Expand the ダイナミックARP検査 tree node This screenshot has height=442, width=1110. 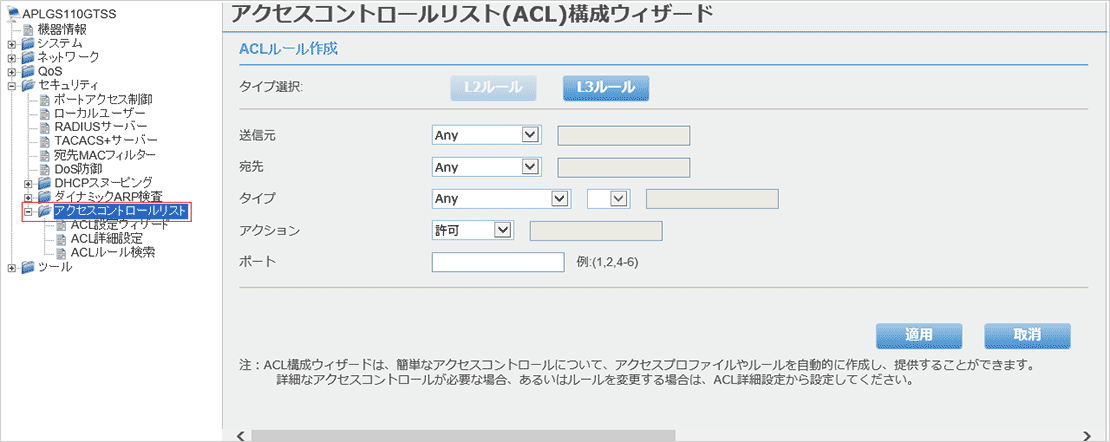point(28,197)
